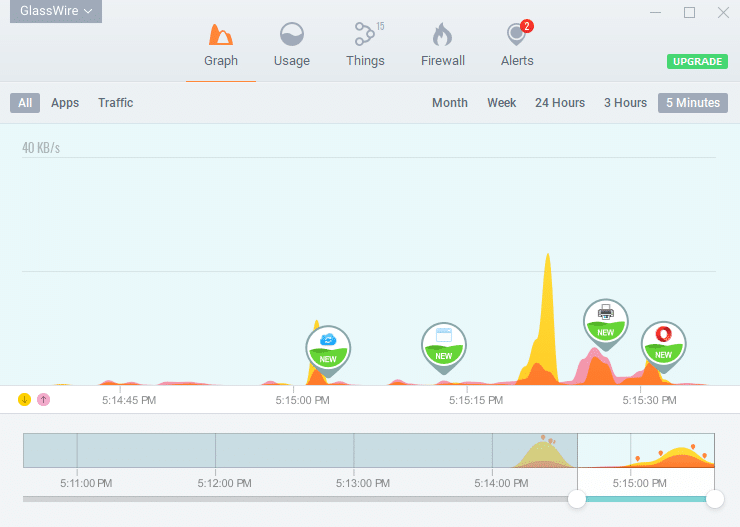
Task: Set time range to 3 Hours
Action: click(625, 103)
